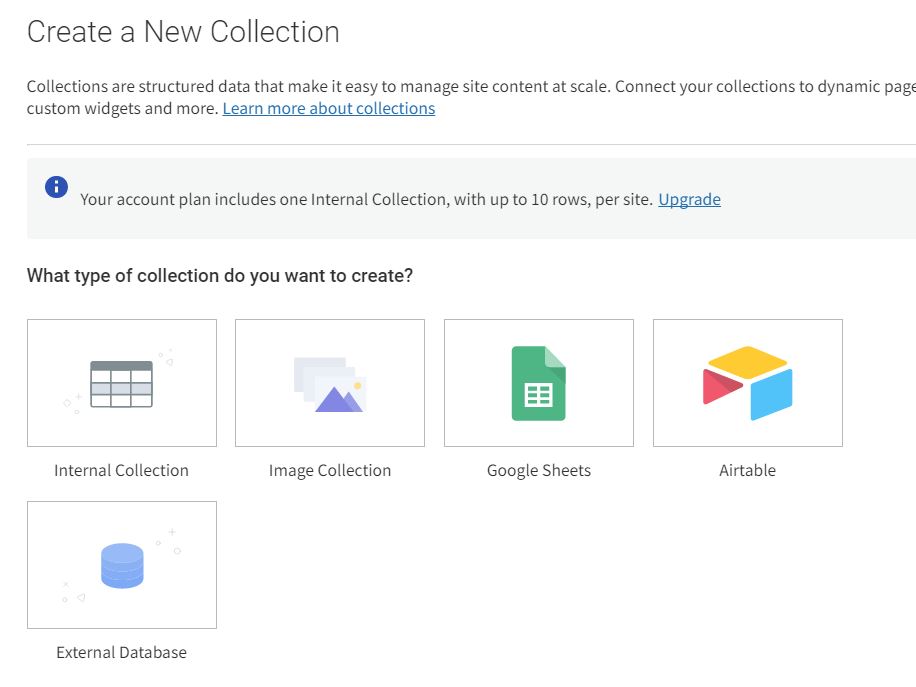The height and width of the screenshot is (687, 916).
Task: Click the External Database label
Action: 122,653
